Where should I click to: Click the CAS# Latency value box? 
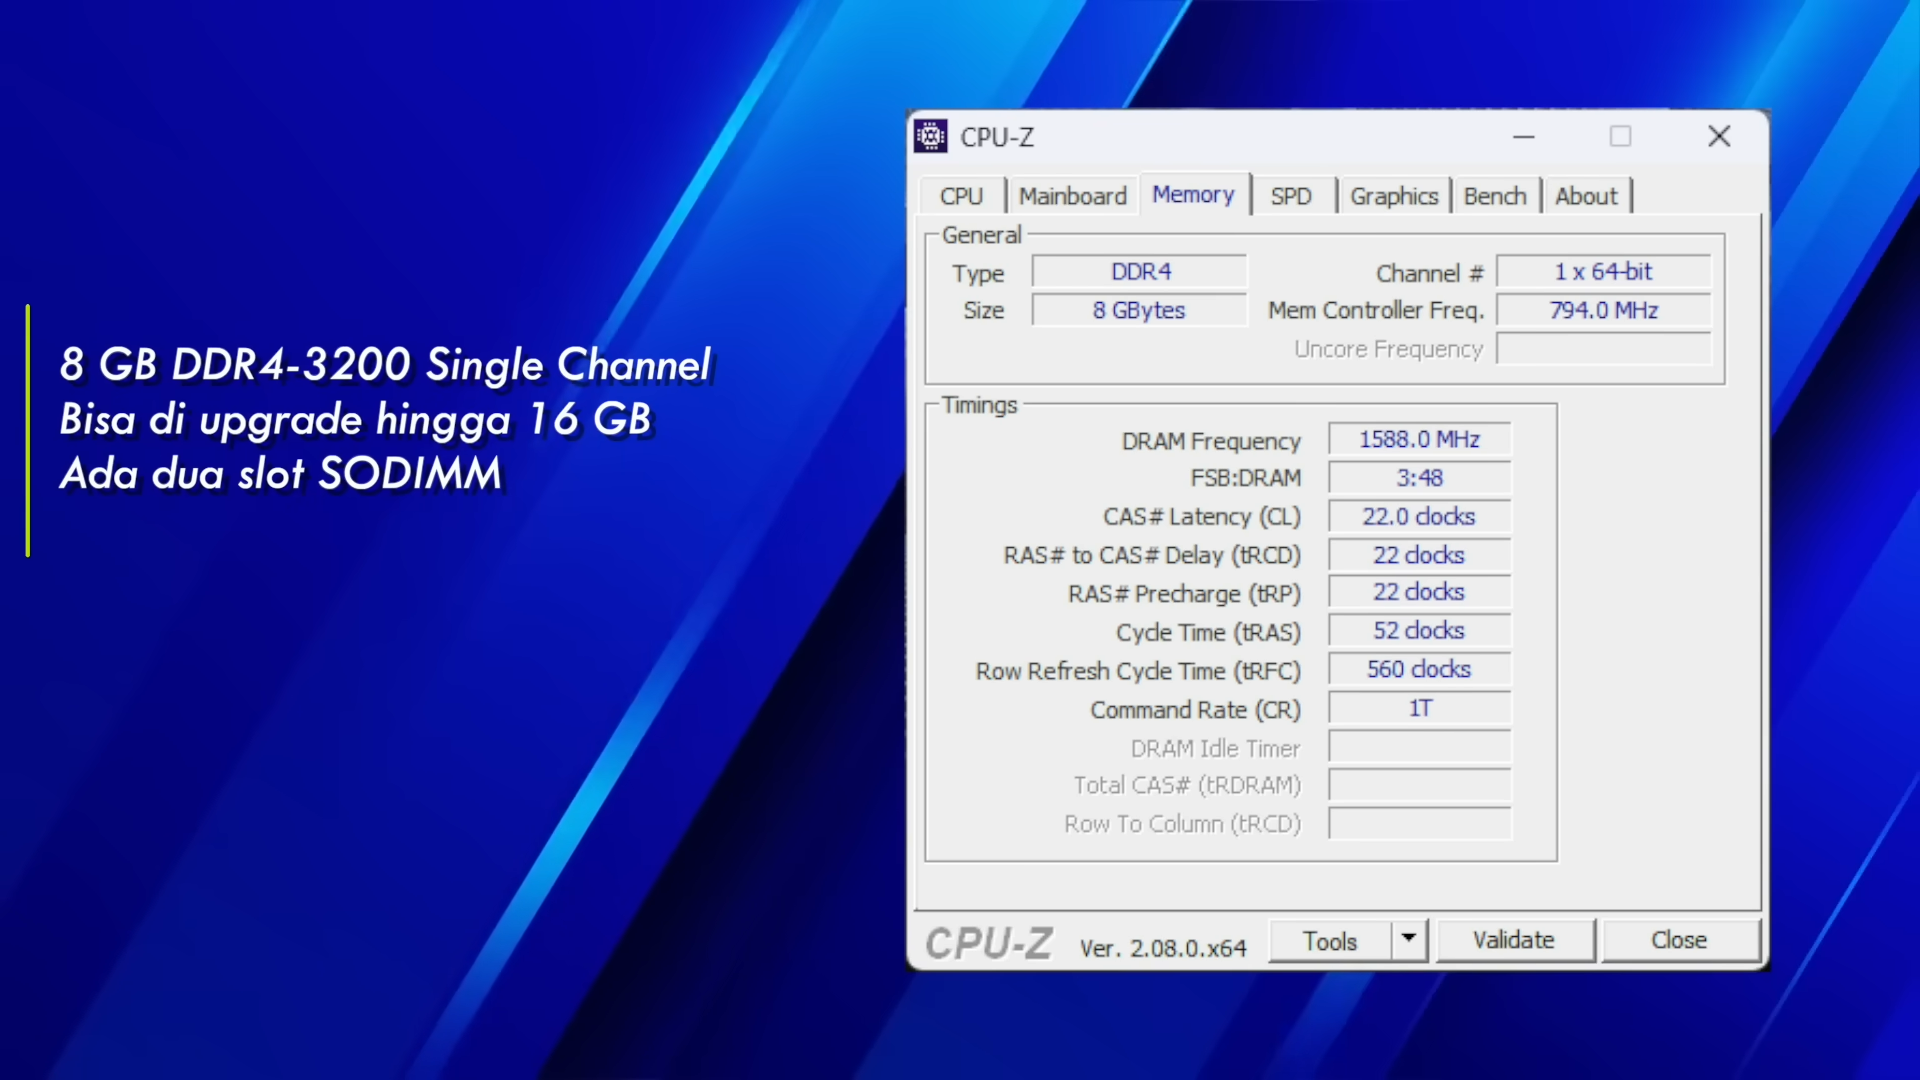click(1418, 517)
